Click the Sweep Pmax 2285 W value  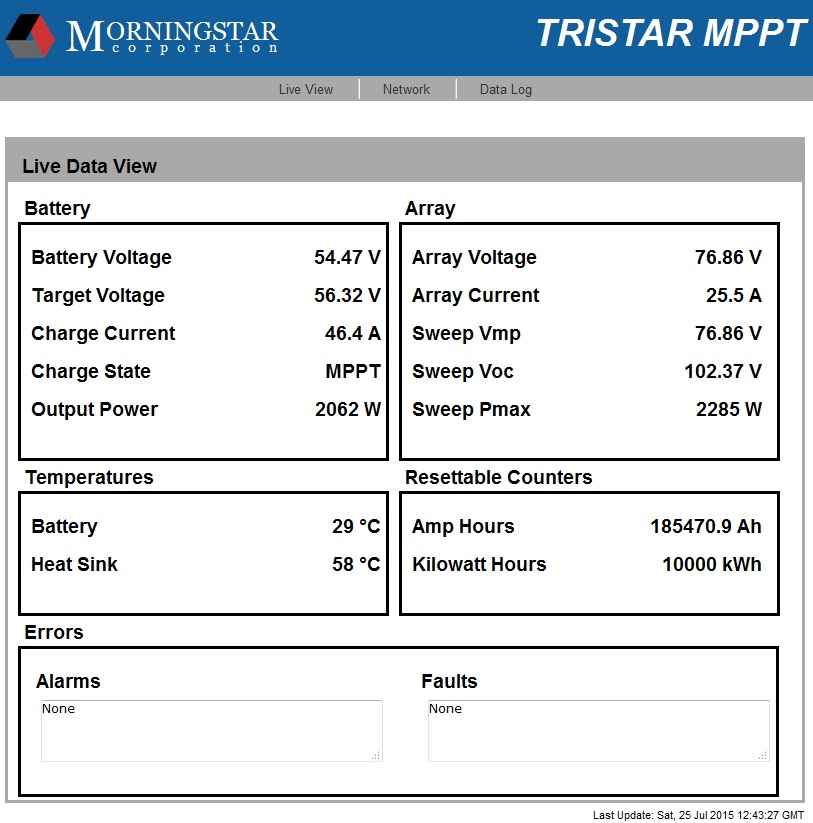[x=729, y=409]
